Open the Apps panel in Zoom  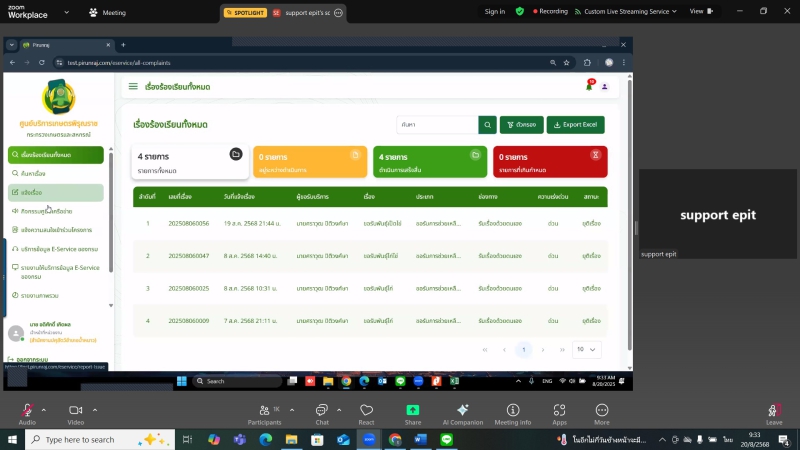(x=559, y=414)
